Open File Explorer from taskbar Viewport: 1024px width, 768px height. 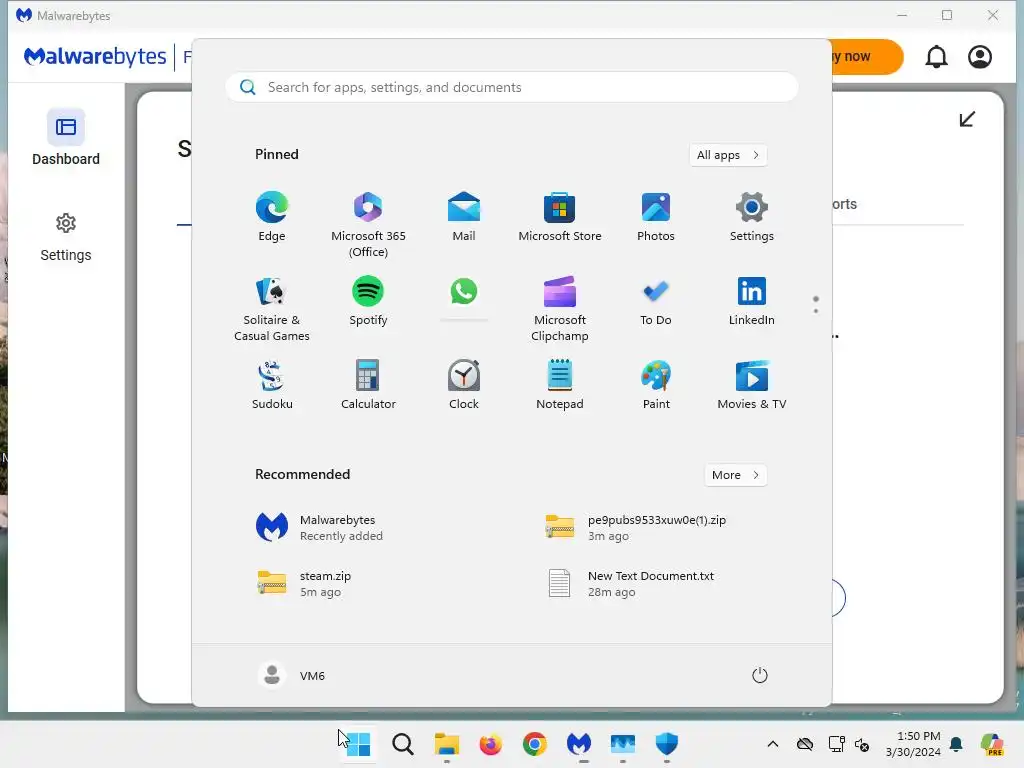447,744
